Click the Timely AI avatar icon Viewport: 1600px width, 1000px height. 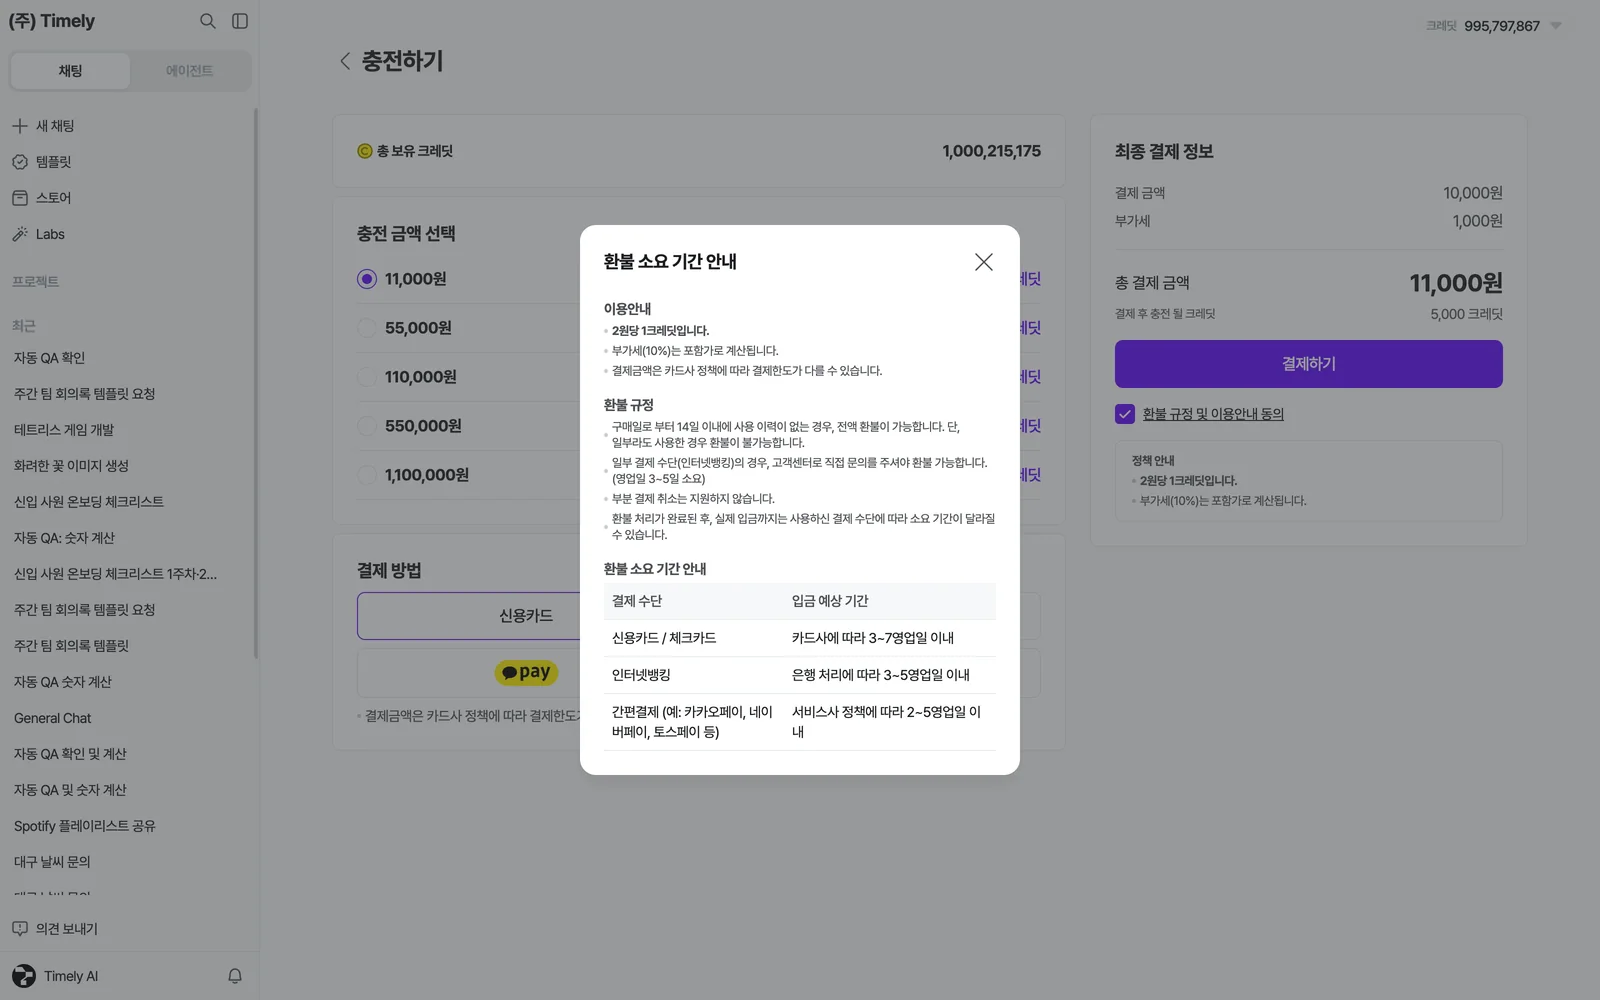point(24,976)
